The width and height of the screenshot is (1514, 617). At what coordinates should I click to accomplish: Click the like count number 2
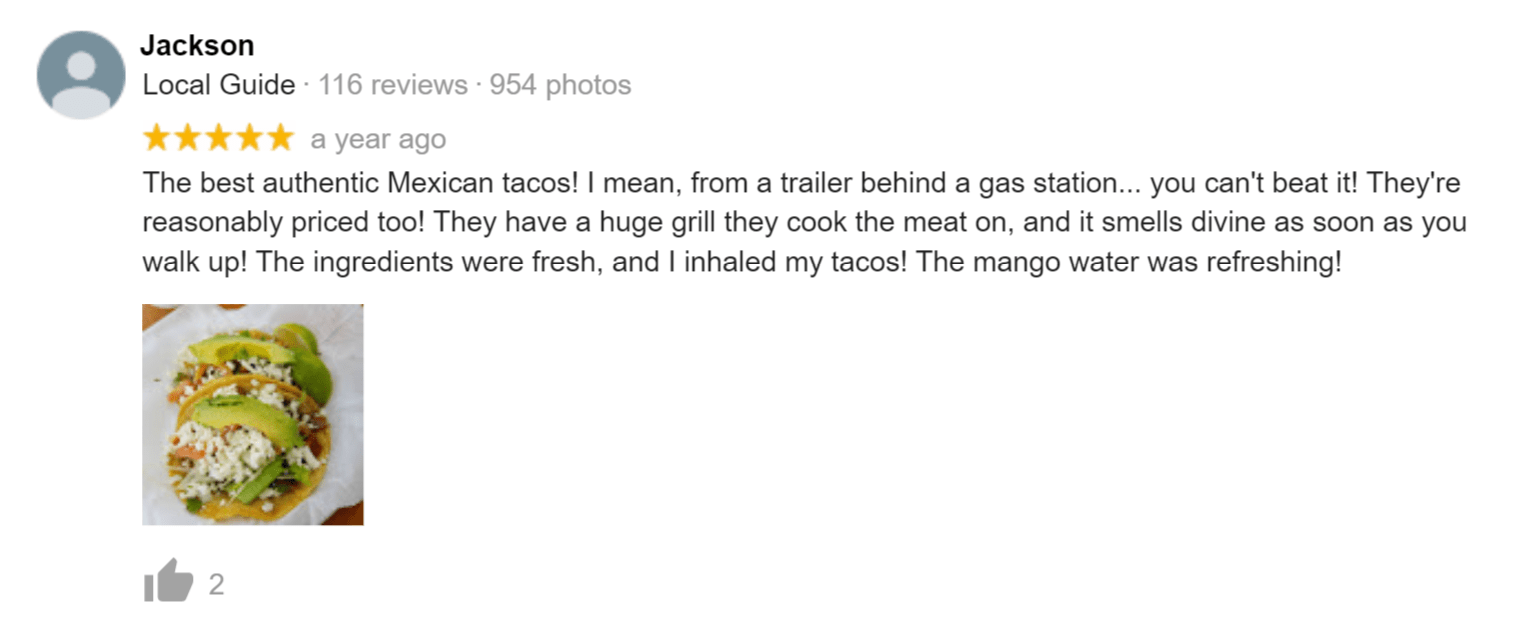click(x=216, y=584)
